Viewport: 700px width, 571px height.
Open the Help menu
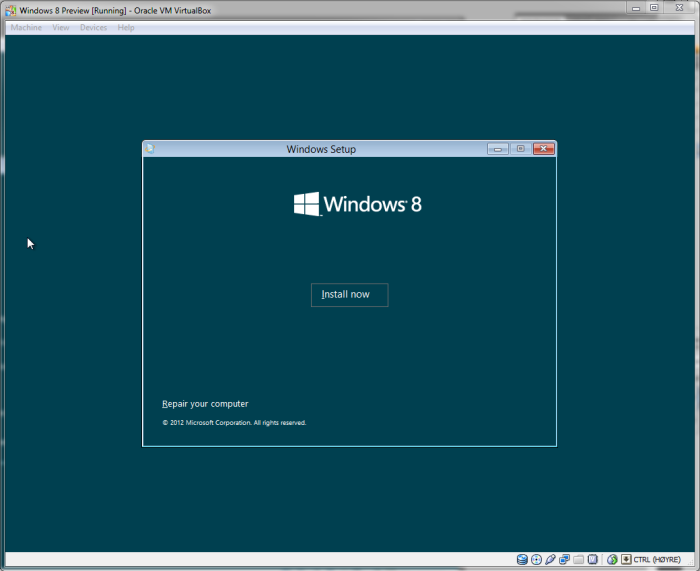(126, 27)
